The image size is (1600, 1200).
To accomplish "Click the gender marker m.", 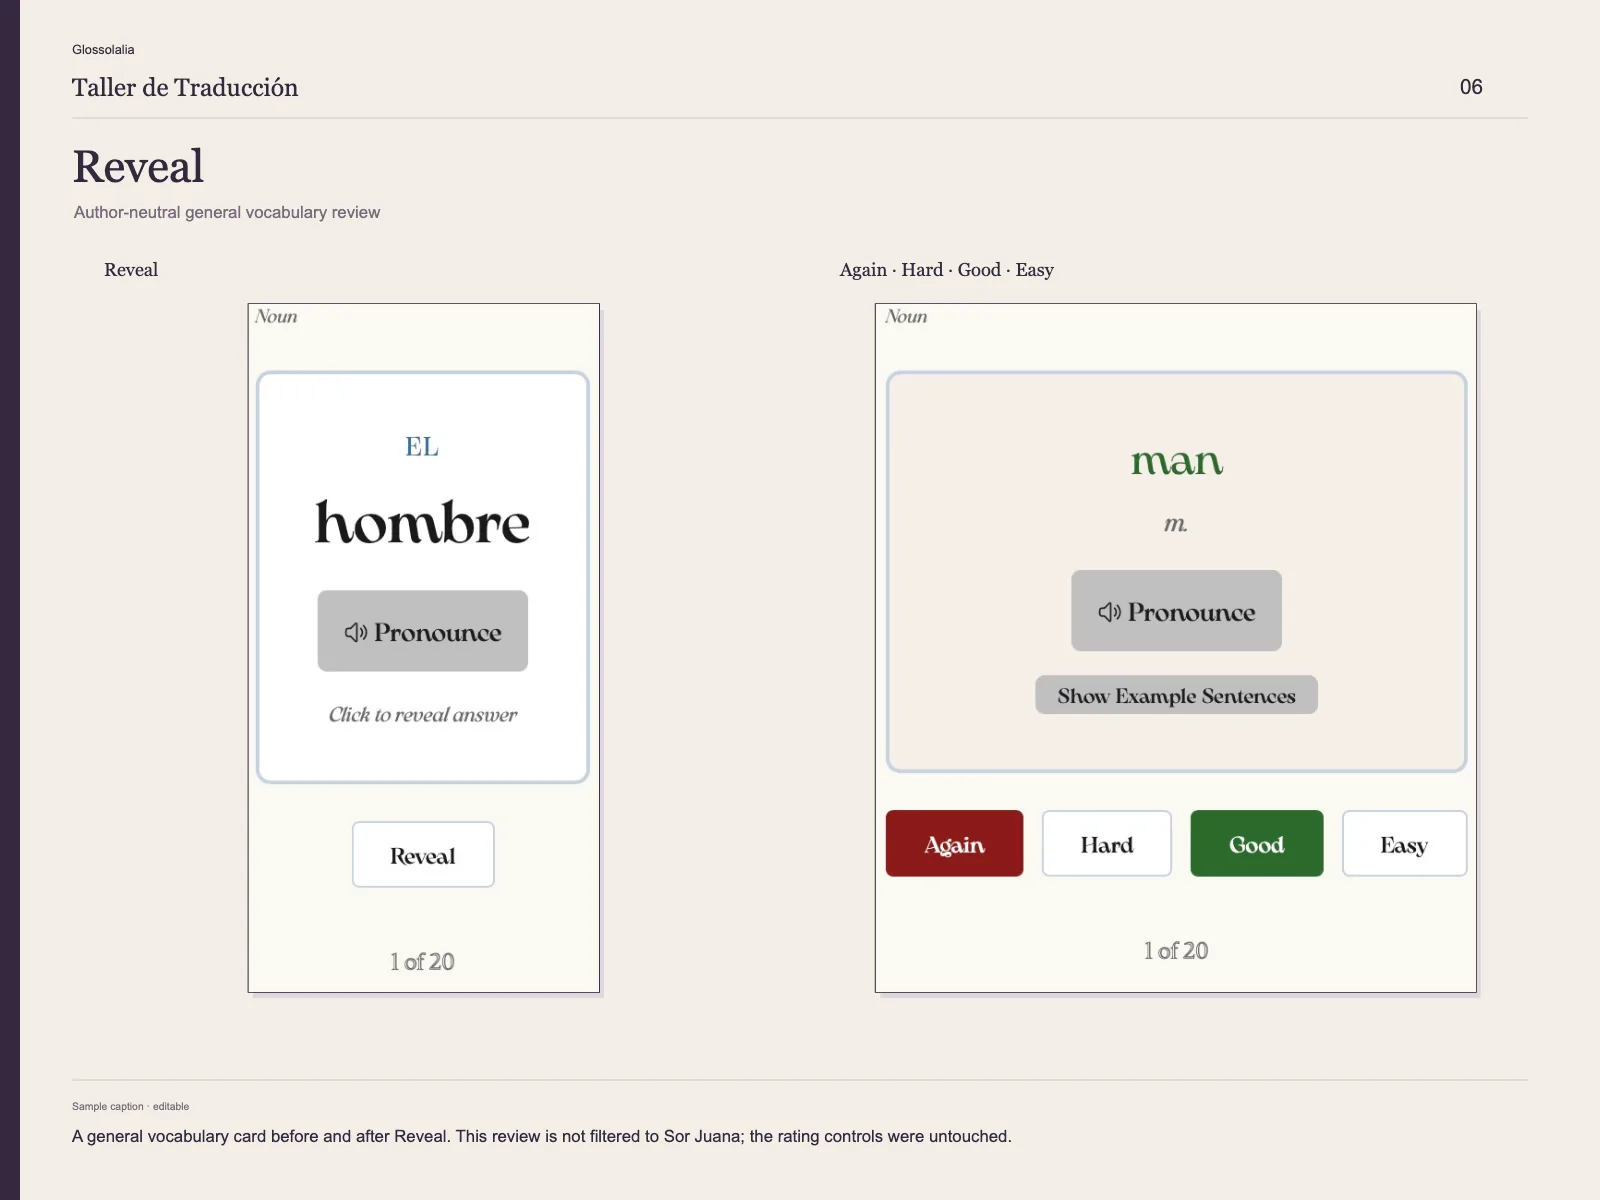I will tap(1176, 523).
